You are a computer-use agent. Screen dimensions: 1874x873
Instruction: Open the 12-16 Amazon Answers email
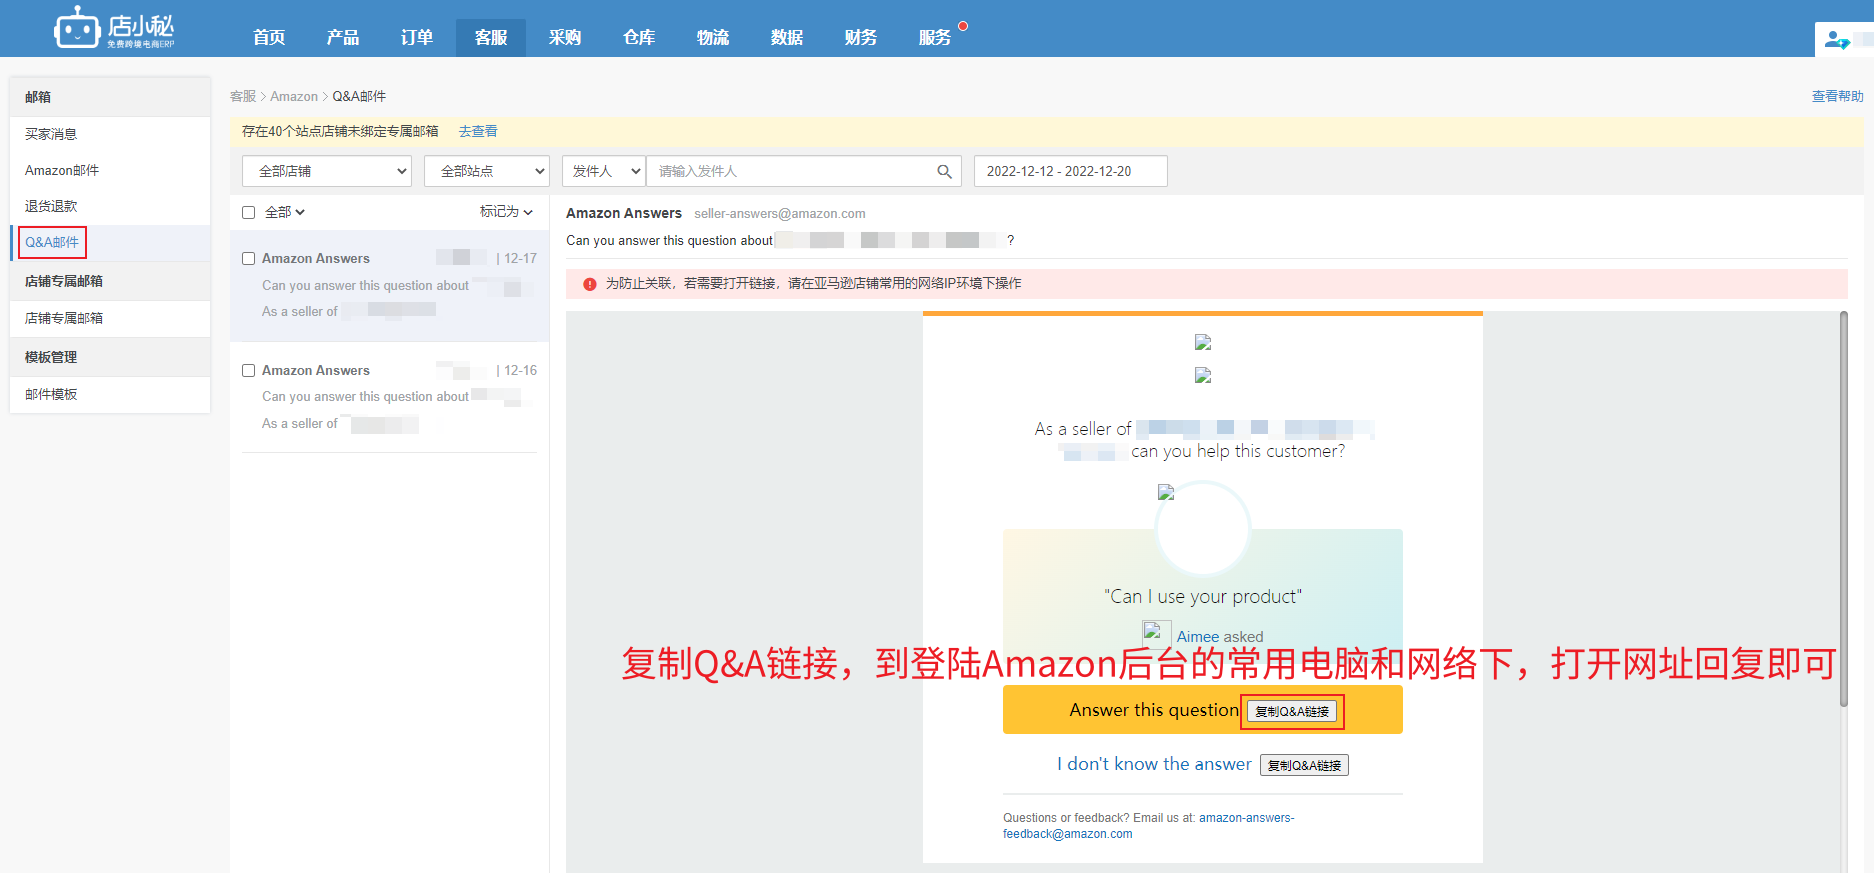pos(390,397)
